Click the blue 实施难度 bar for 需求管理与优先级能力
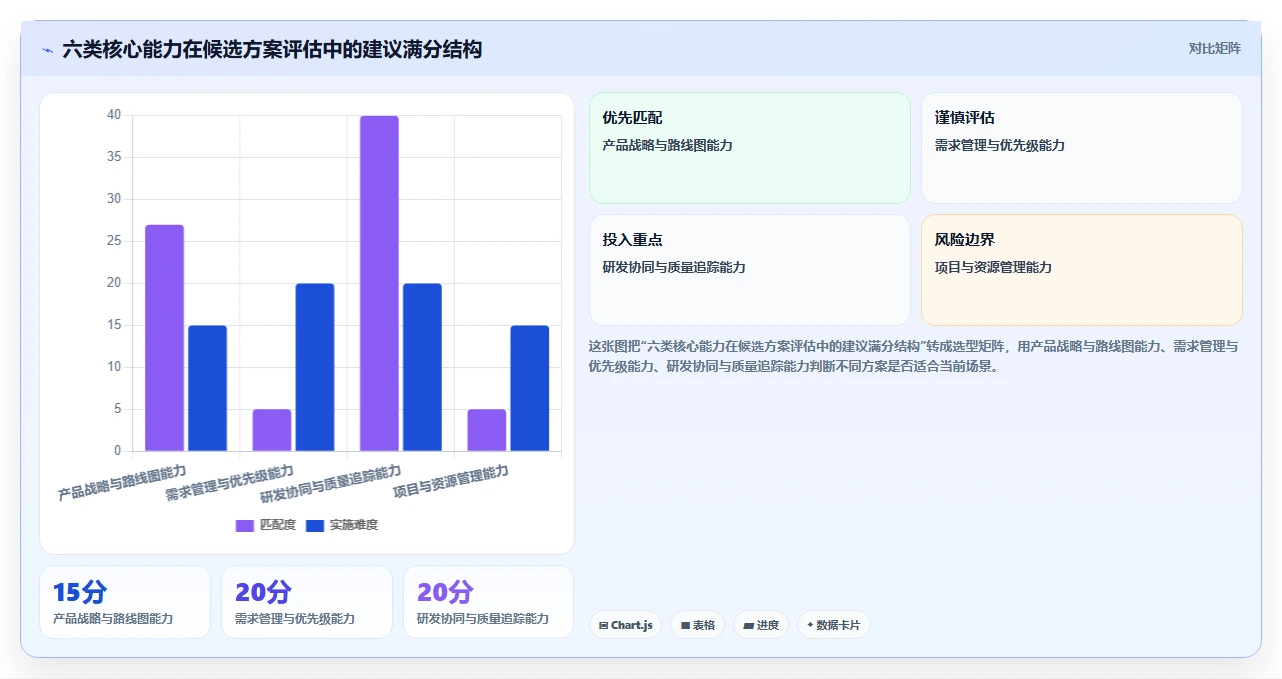1282x679 pixels. pyautogui.click(x=315, y=367)
